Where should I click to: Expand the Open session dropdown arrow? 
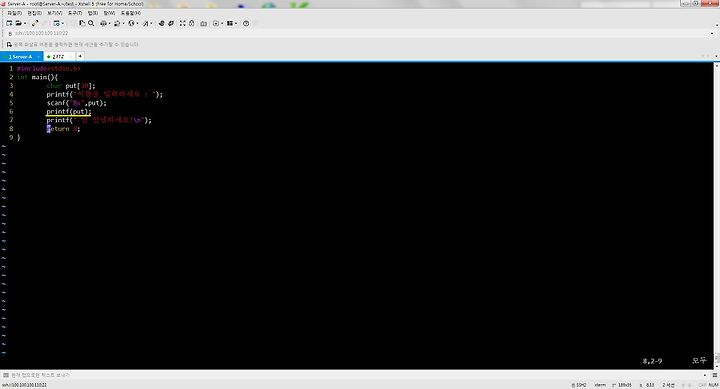(24, 23)
